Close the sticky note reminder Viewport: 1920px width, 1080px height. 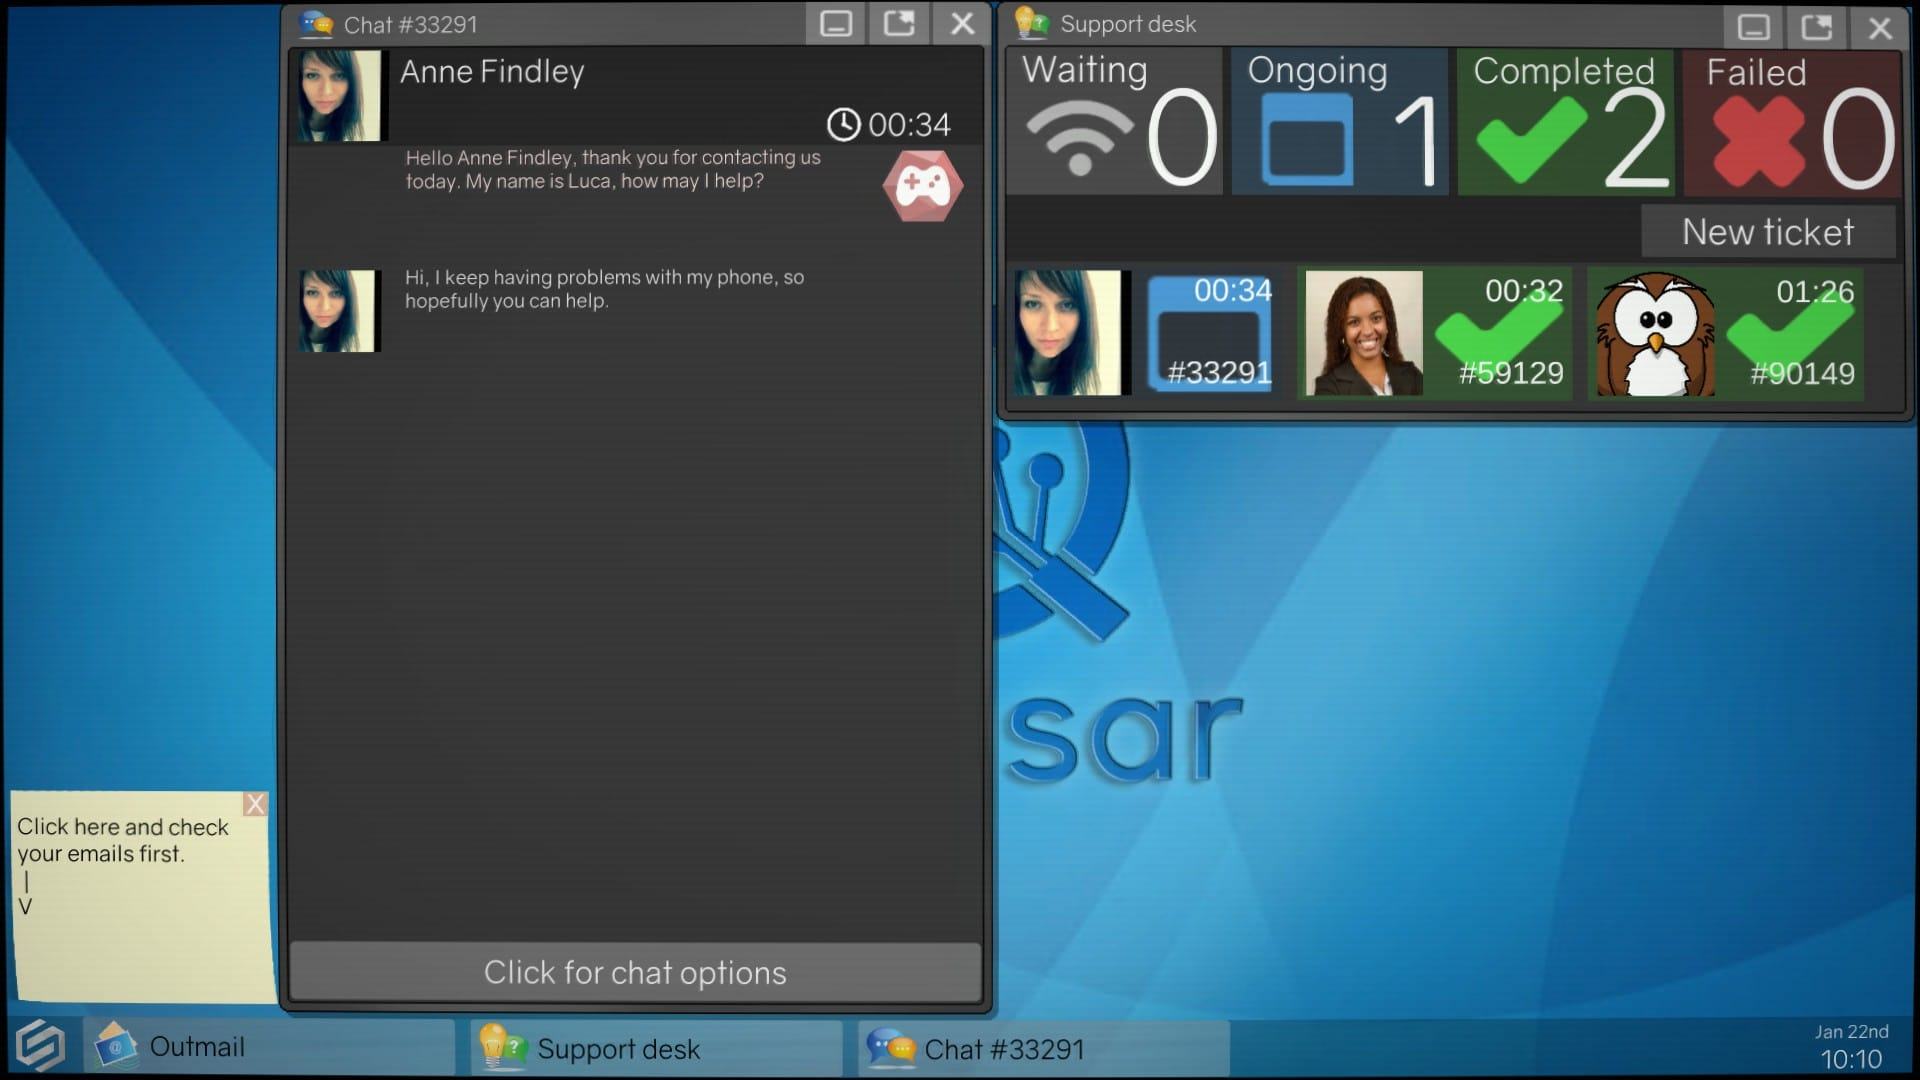coord(255,804)
